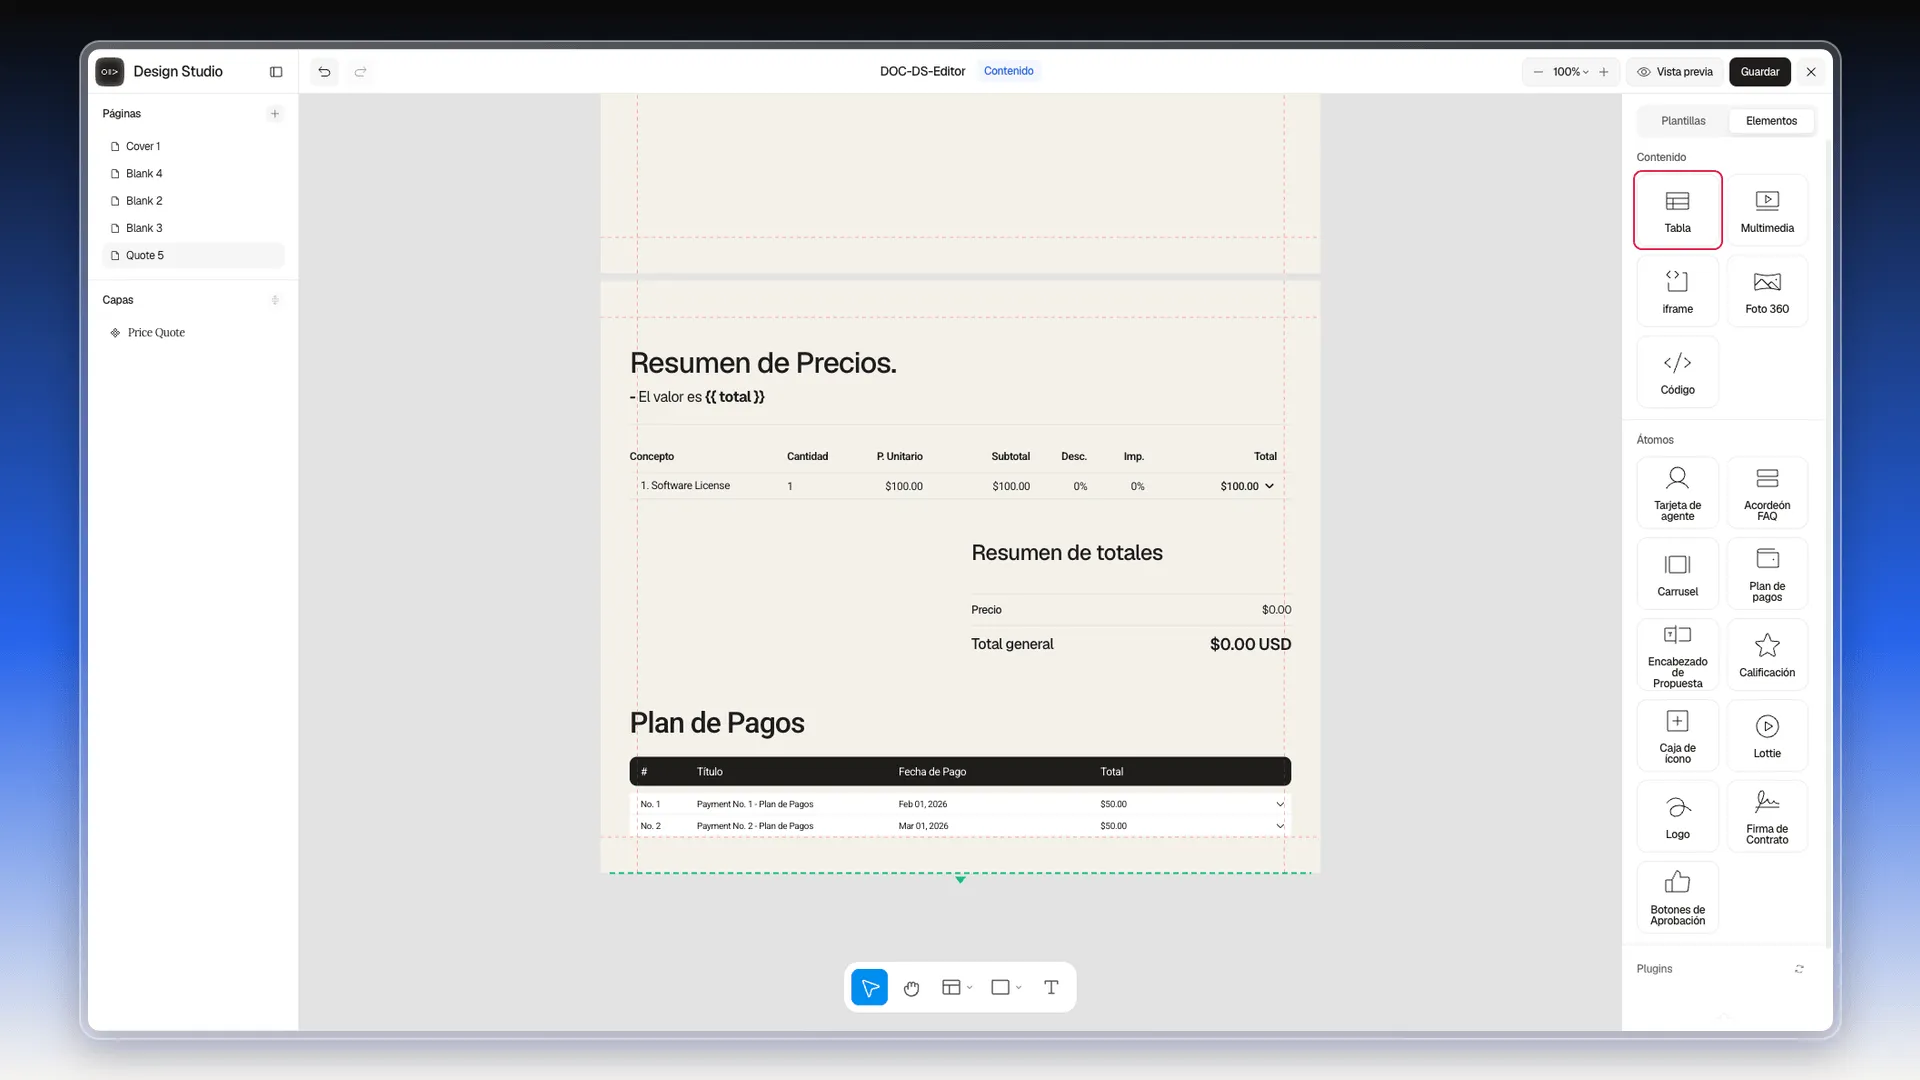Open the 100% zoom level dropdown
Screen dimensions: 1920x1080
click(x=1570, y=72)
